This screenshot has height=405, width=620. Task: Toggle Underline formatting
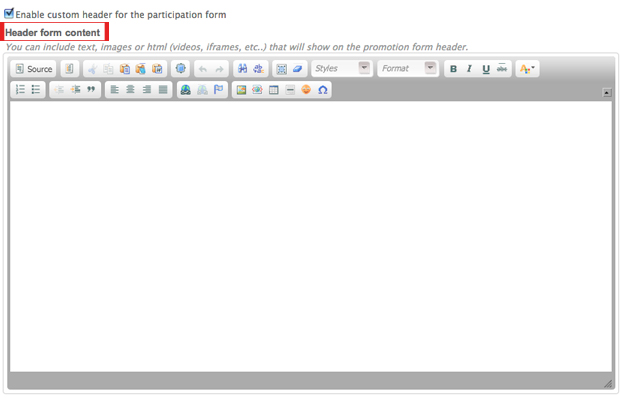pyautogui.click(x=486, y=69)
